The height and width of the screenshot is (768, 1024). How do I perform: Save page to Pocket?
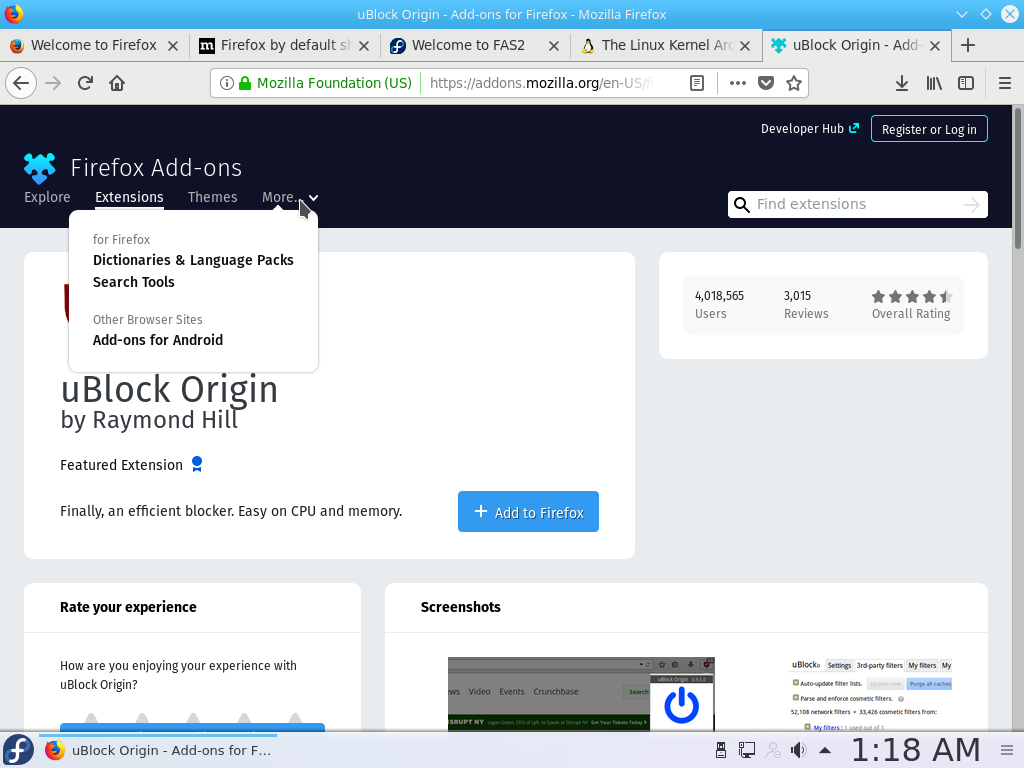(x=766, y=83)
